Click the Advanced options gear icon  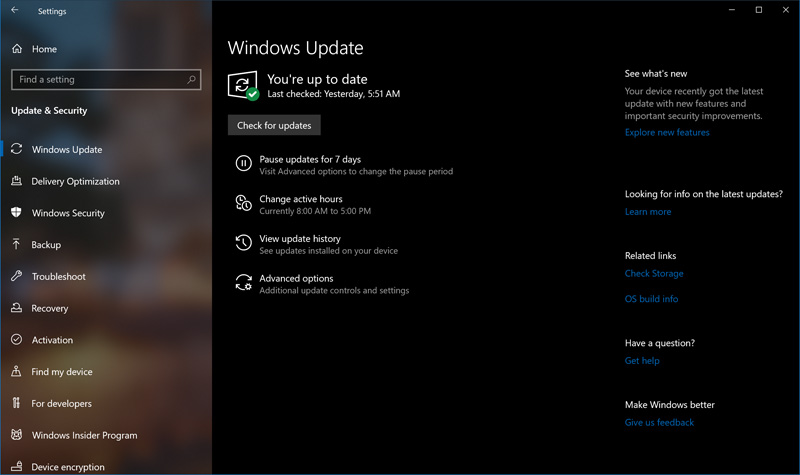click(x=243, y=283)
